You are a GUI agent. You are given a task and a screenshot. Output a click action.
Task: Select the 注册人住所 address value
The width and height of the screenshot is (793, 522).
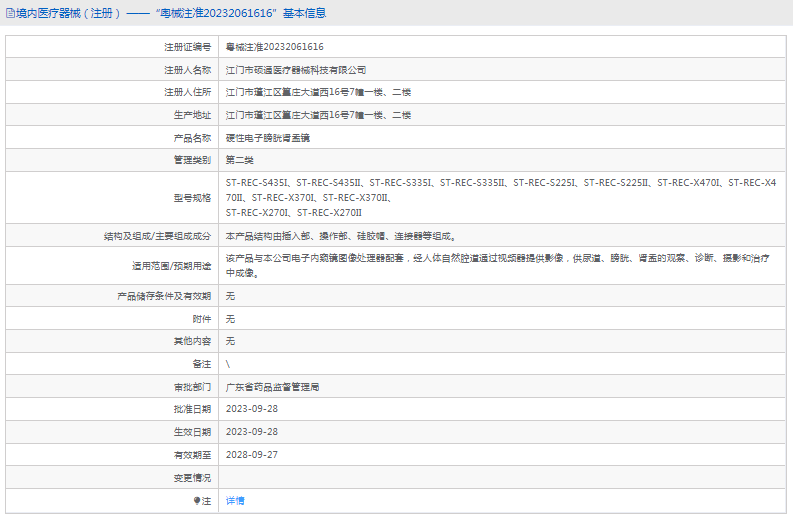(x=318, y=93)
